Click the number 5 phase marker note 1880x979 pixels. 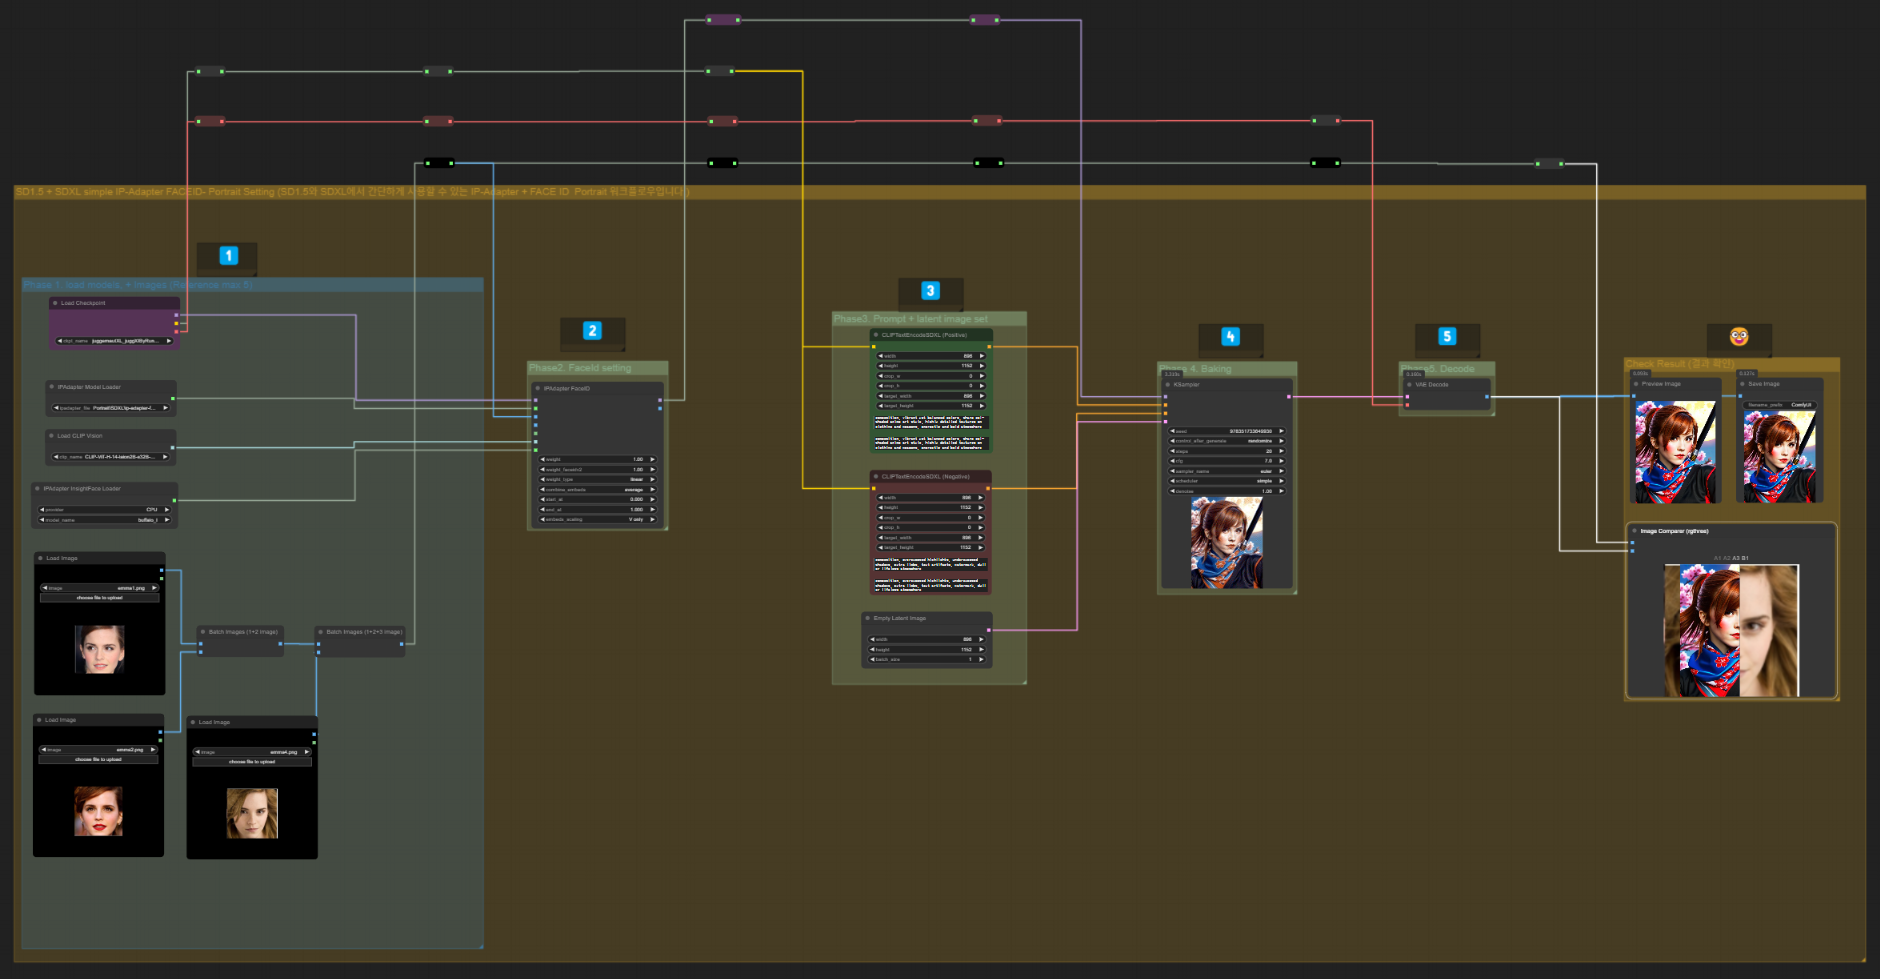tap(1447, 337)
